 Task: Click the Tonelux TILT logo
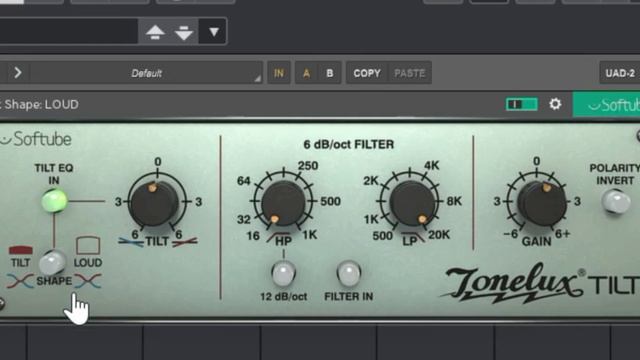541,283
